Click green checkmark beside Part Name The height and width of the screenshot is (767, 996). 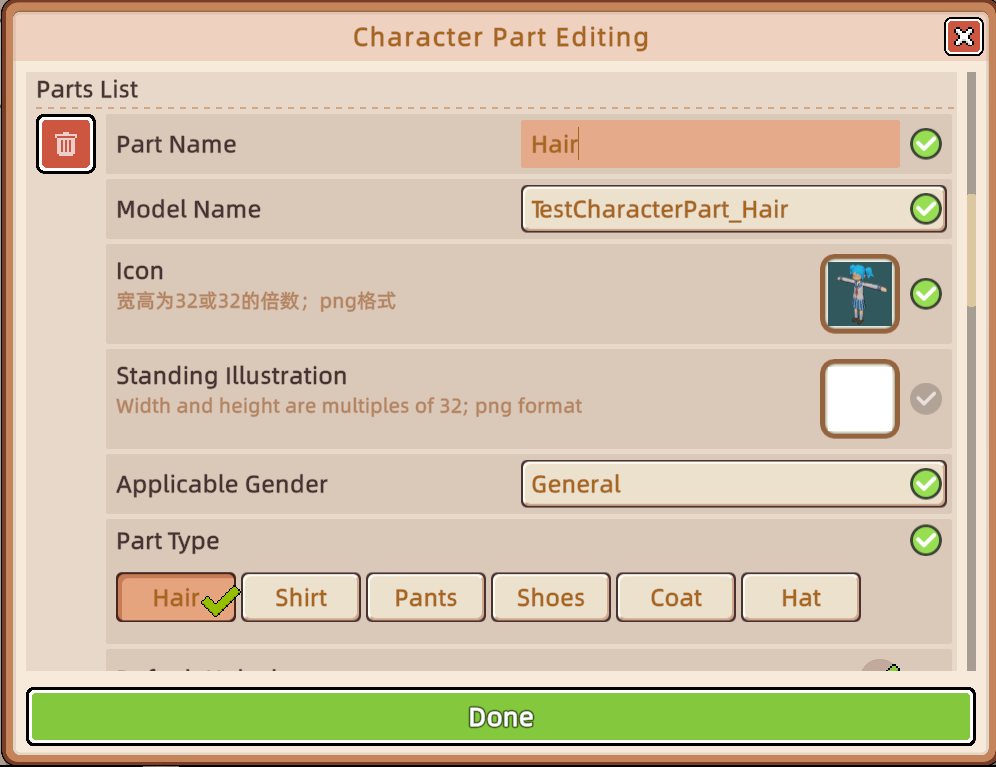click(x=926, y=145)
